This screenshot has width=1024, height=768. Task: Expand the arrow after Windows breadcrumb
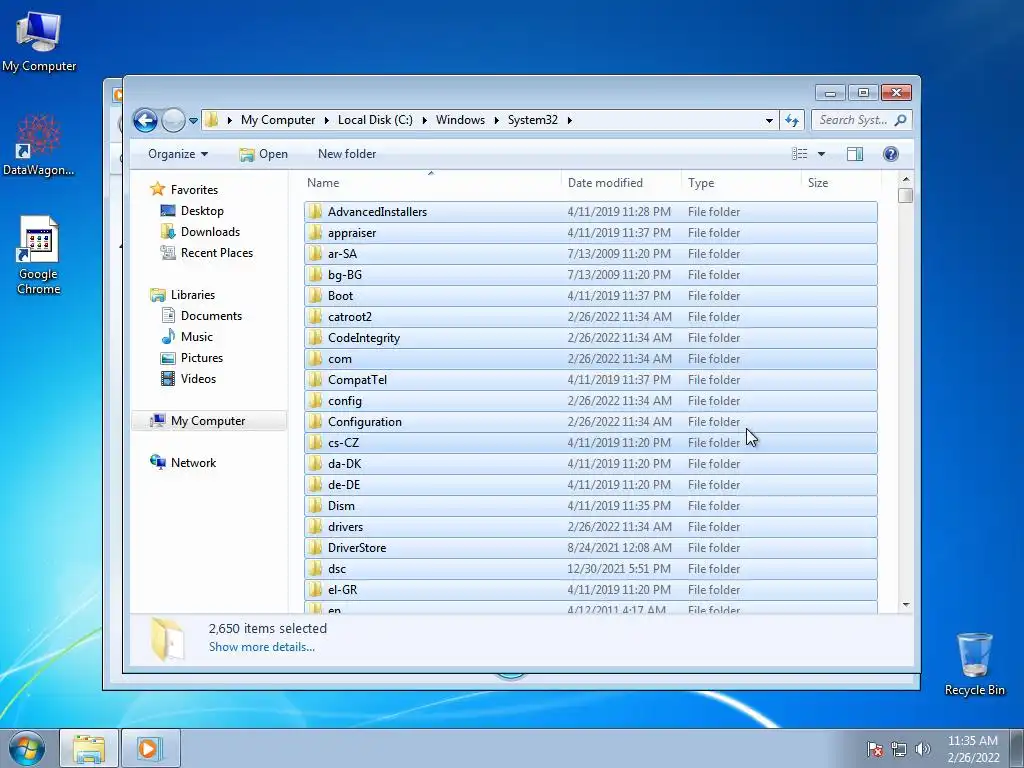point(496,120)
